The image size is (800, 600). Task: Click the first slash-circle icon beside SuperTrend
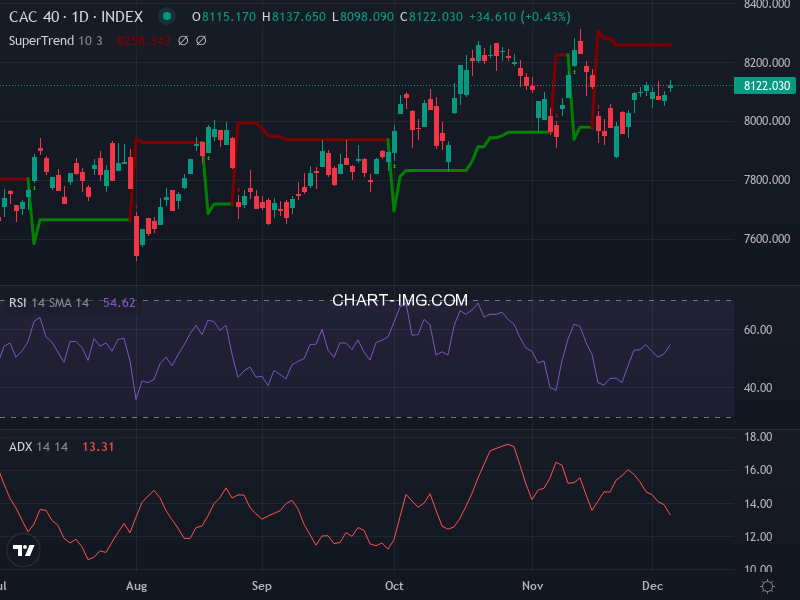pyautogui.click(x=182, y=41)
